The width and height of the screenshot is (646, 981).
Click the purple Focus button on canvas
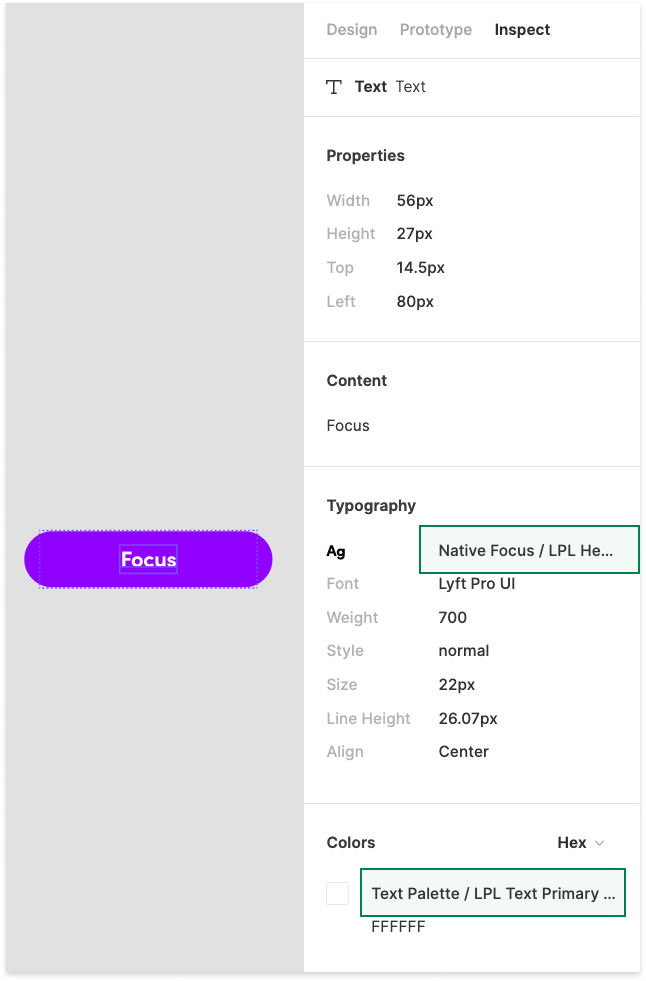click(x=148, y=559)
